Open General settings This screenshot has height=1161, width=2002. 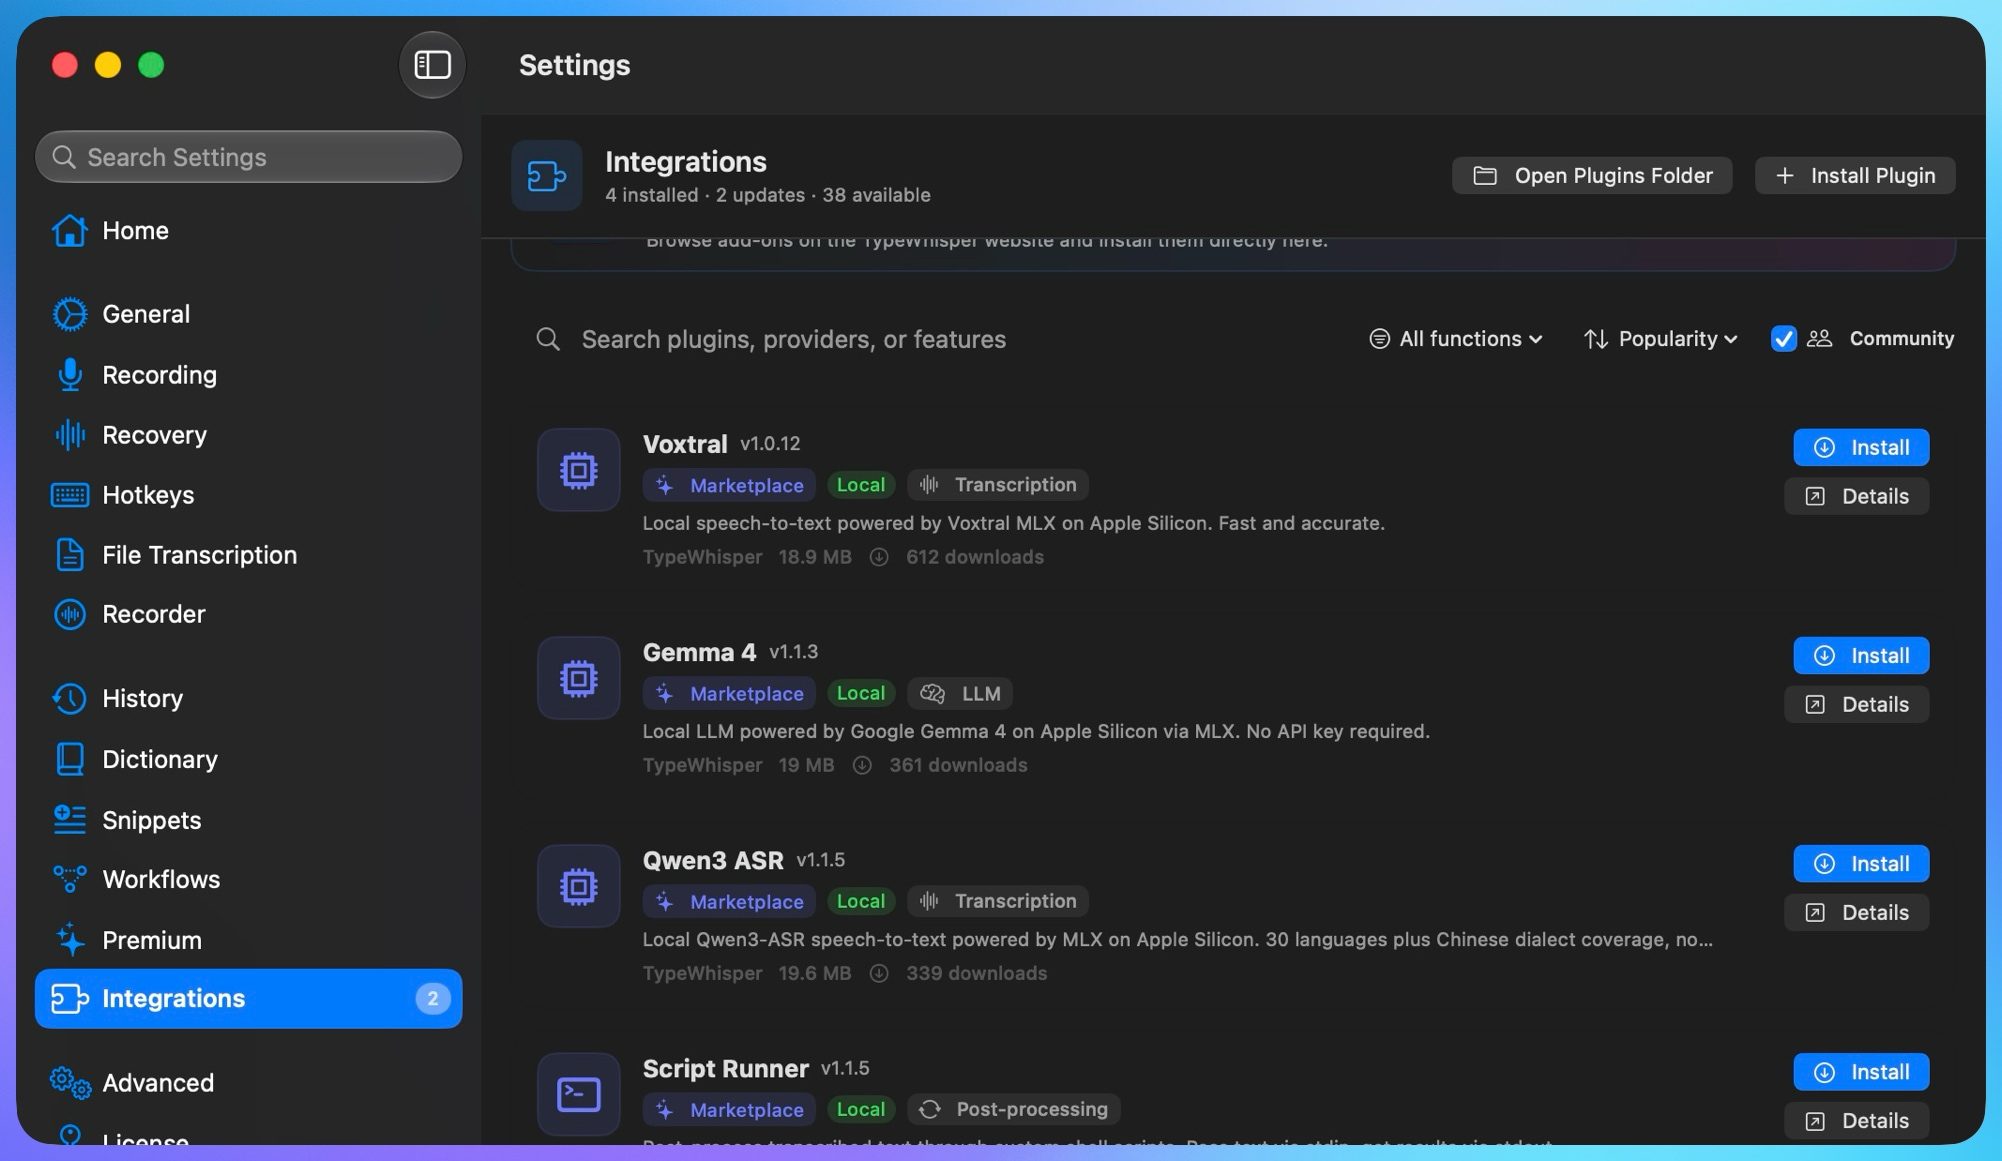pyautogui.click(x=248, y=314)
